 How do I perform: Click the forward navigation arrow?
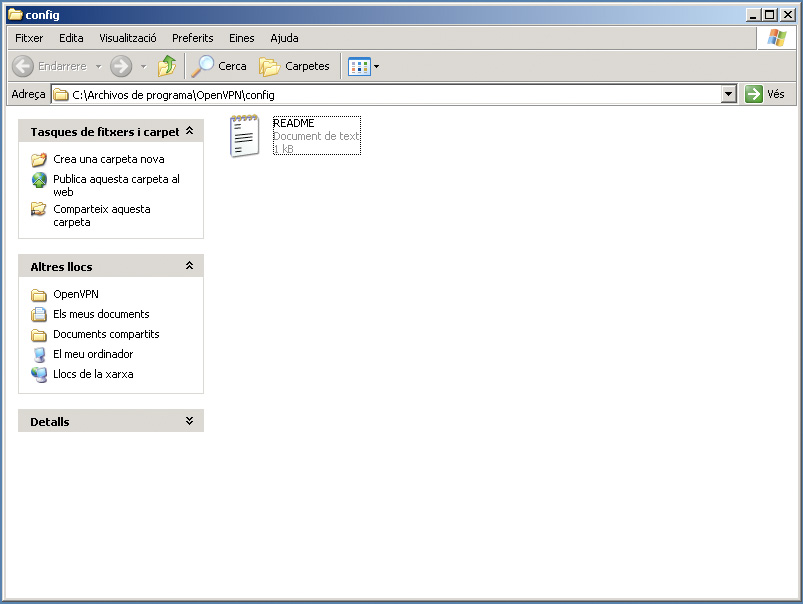pyautogui.click(x=121, y=66)
